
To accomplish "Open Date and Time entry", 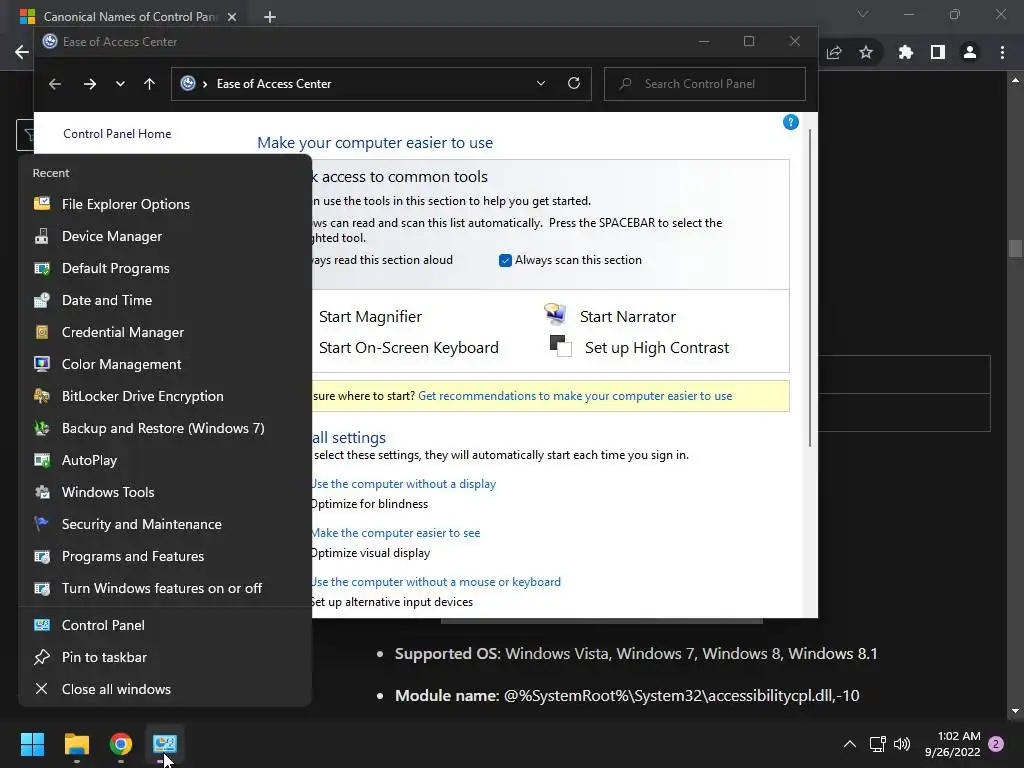I will coord(165,300).
